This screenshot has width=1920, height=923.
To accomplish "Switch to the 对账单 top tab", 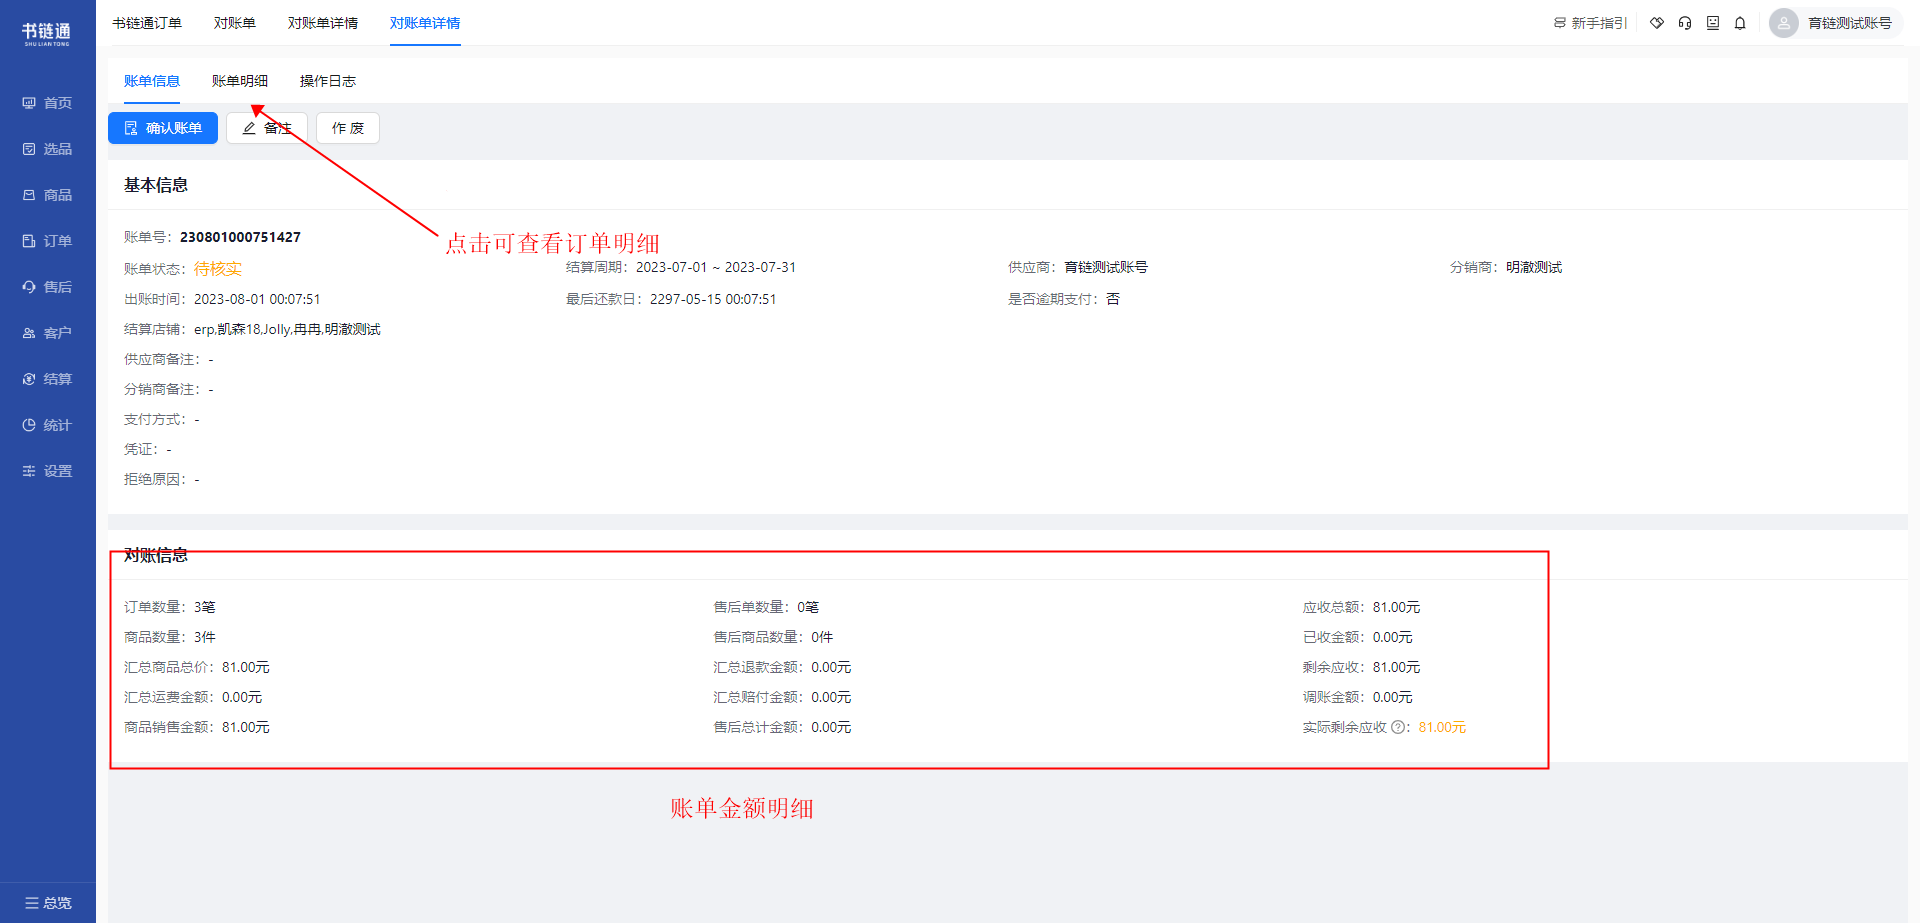I will tap(235, 23).
